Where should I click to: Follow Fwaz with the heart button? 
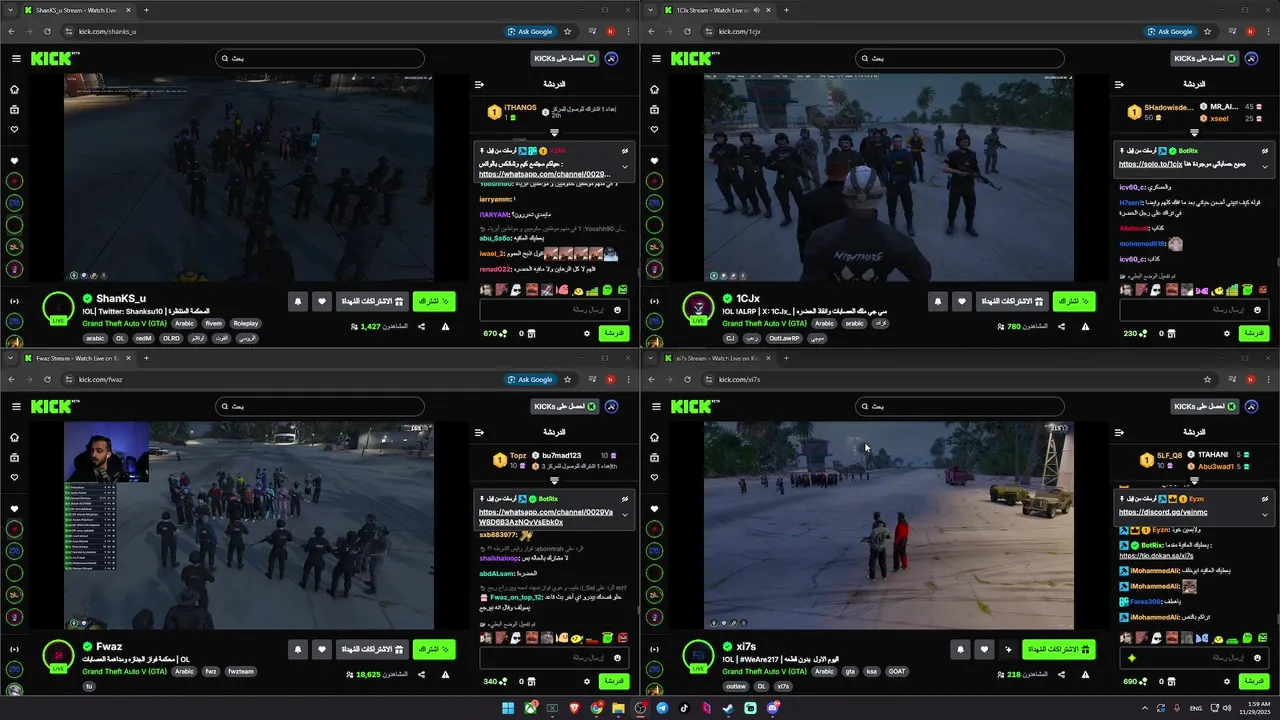click(322, 649)
